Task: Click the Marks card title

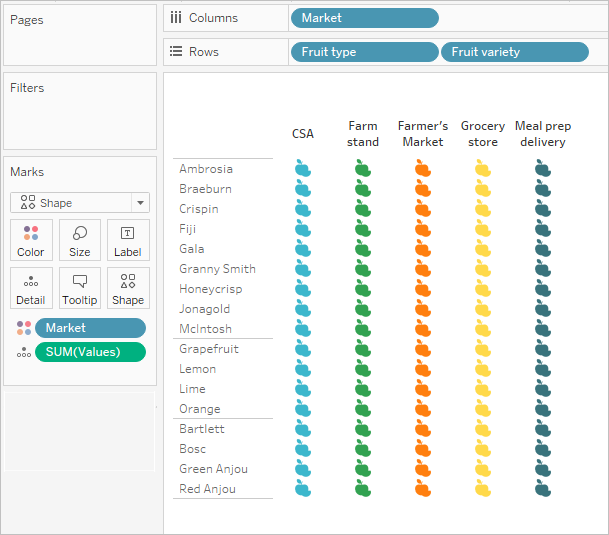Action: [27, 172]
